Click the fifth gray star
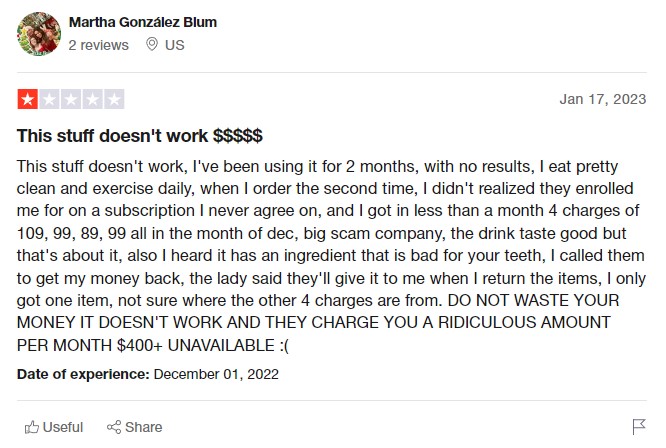Screen dimensions: 666x448 coord(114,99)
